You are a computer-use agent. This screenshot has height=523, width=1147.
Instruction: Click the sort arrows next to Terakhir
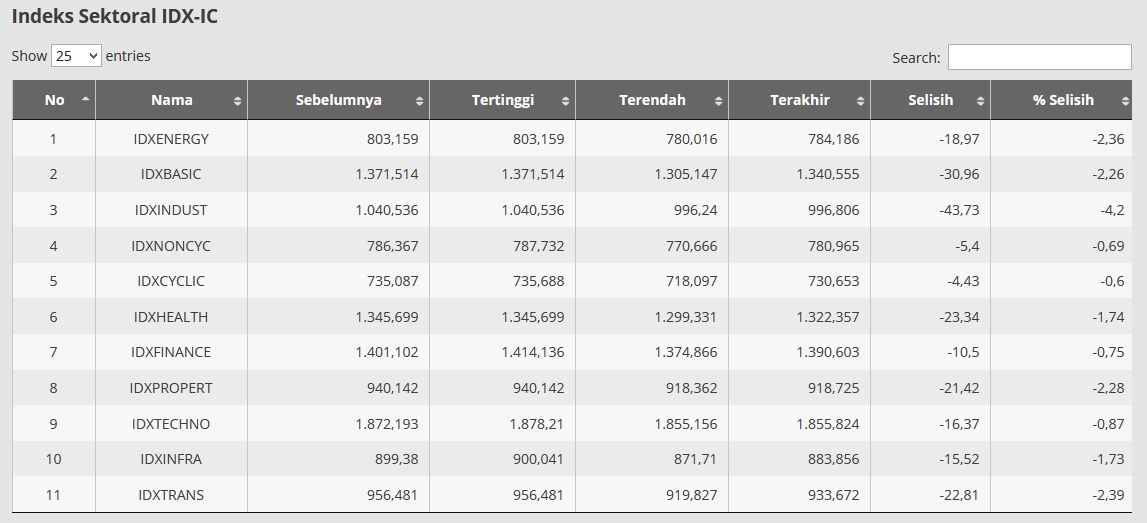(860, 101)
